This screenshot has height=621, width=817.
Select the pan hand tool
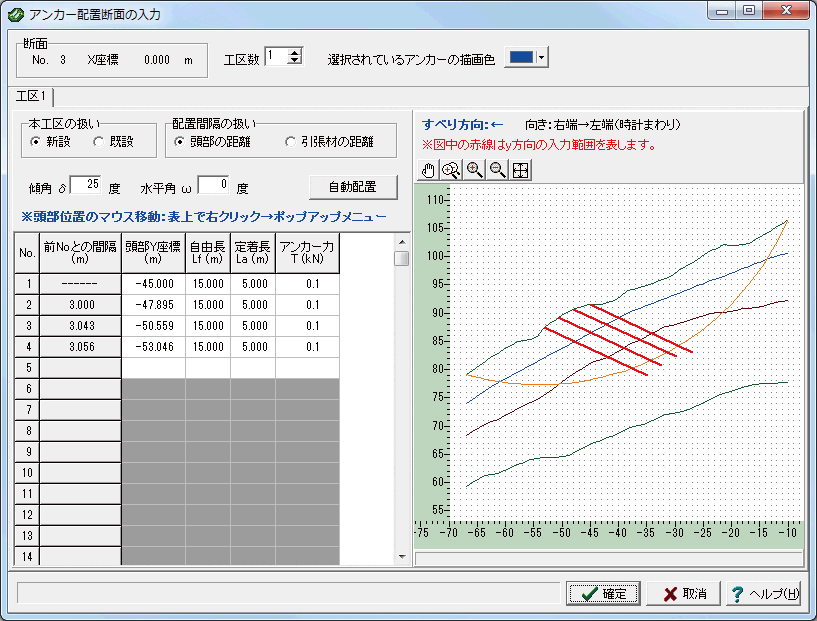pos(428,170)
